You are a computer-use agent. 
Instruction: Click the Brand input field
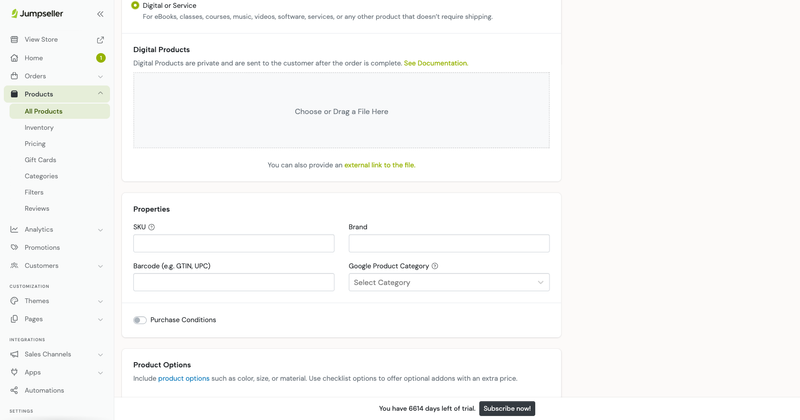coord(449,243)
